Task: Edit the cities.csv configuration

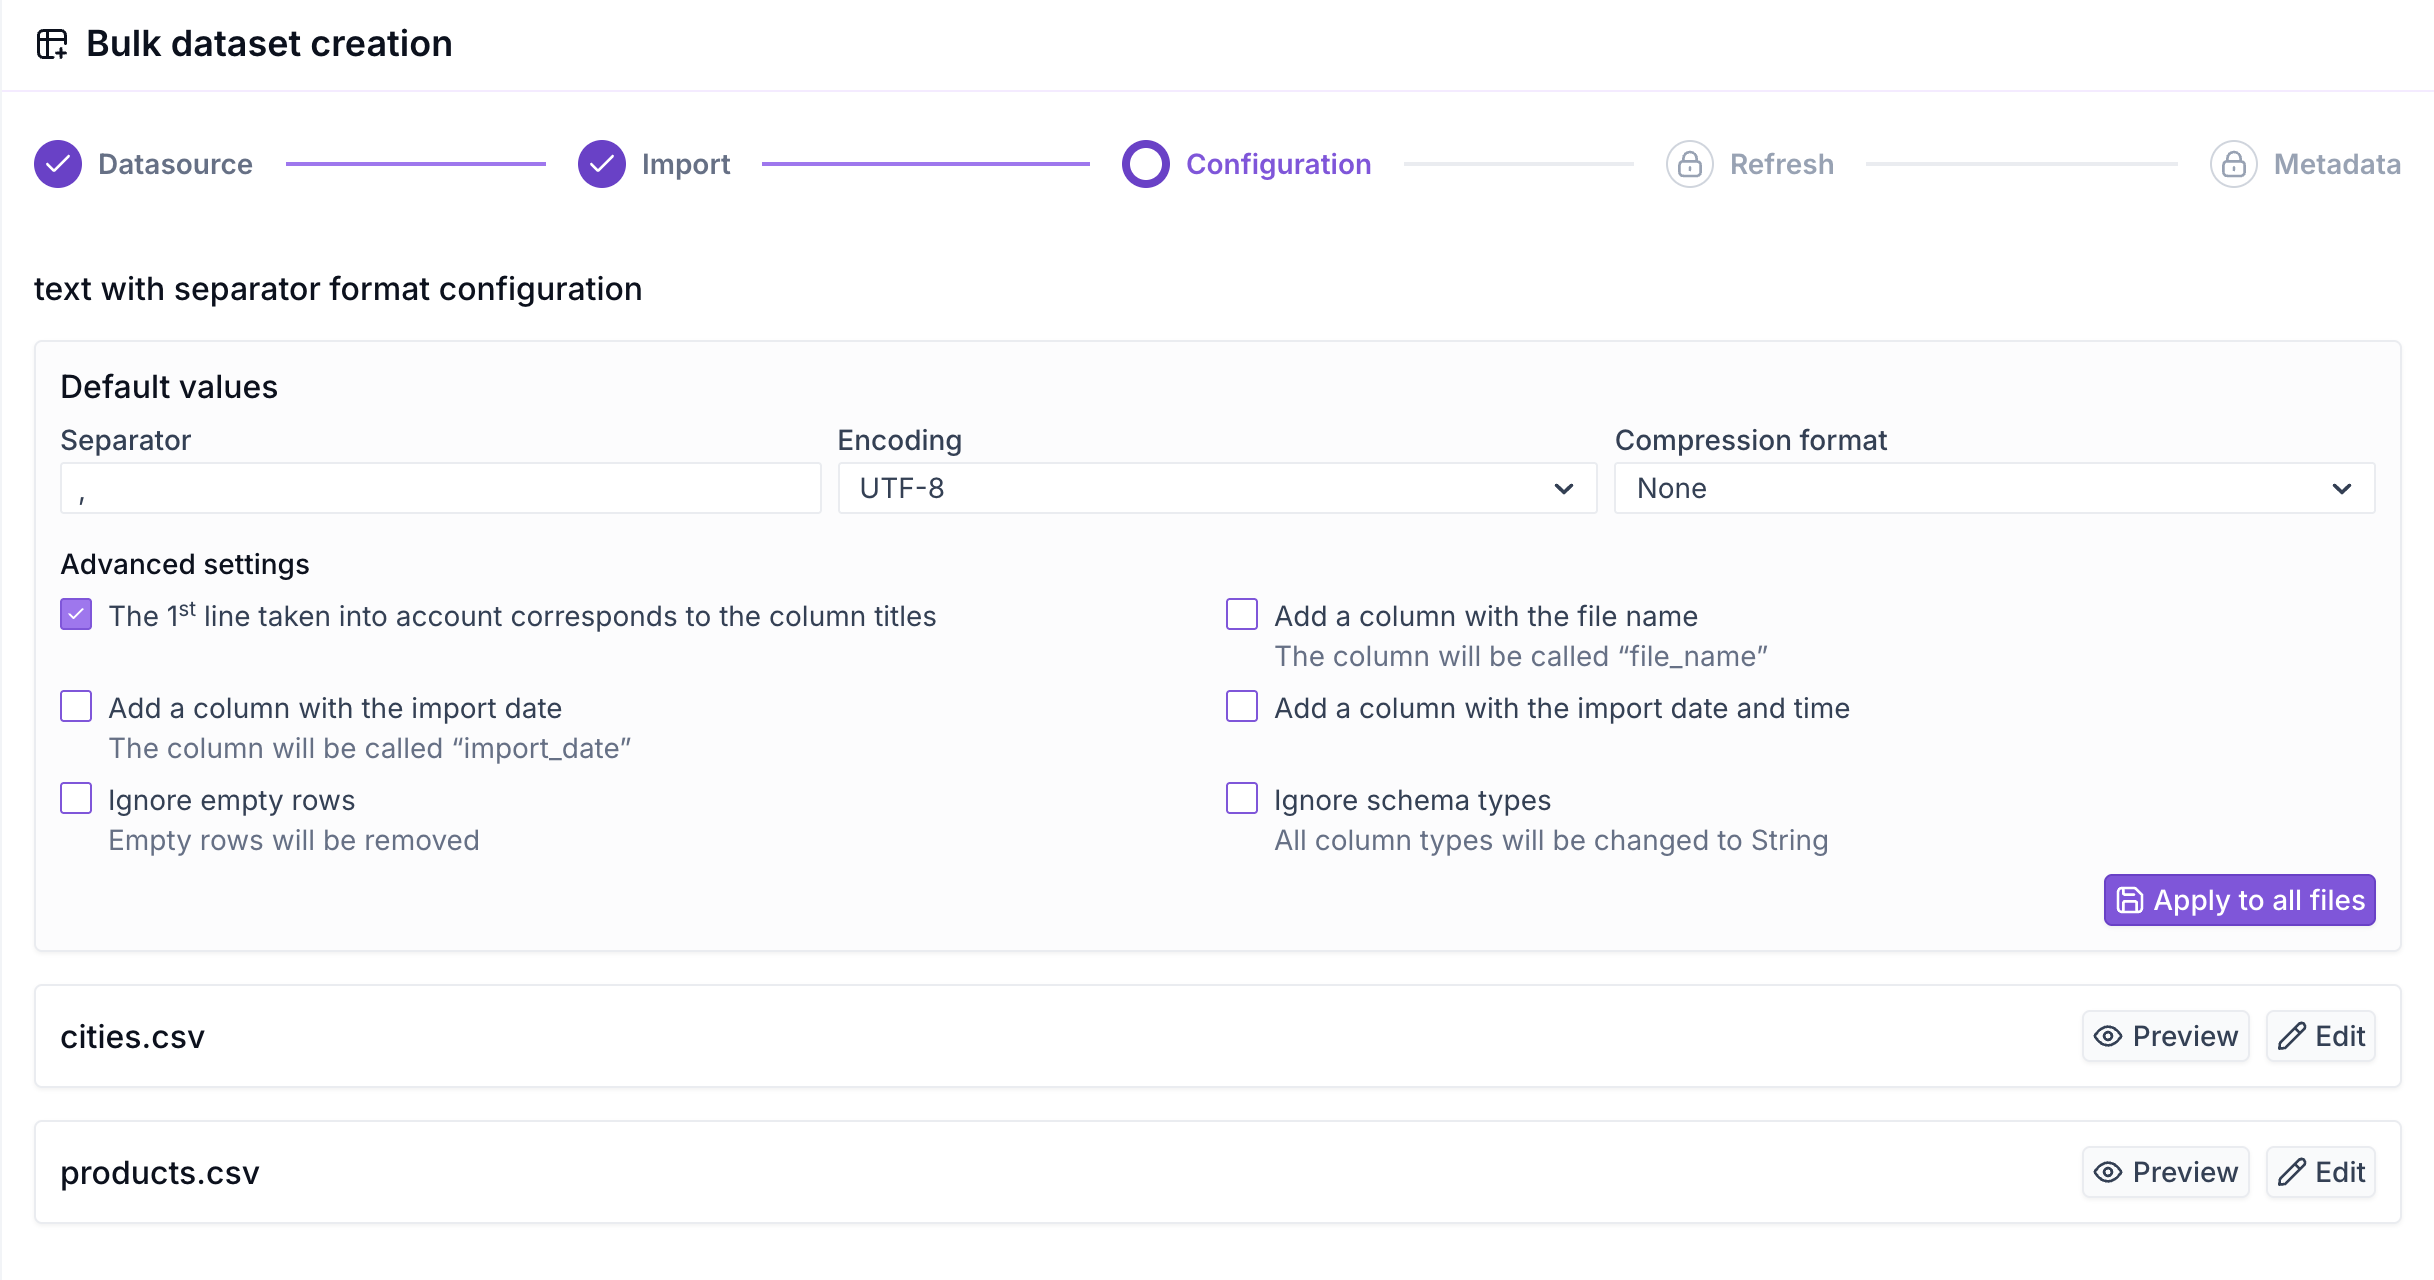Action: 2321,1036
